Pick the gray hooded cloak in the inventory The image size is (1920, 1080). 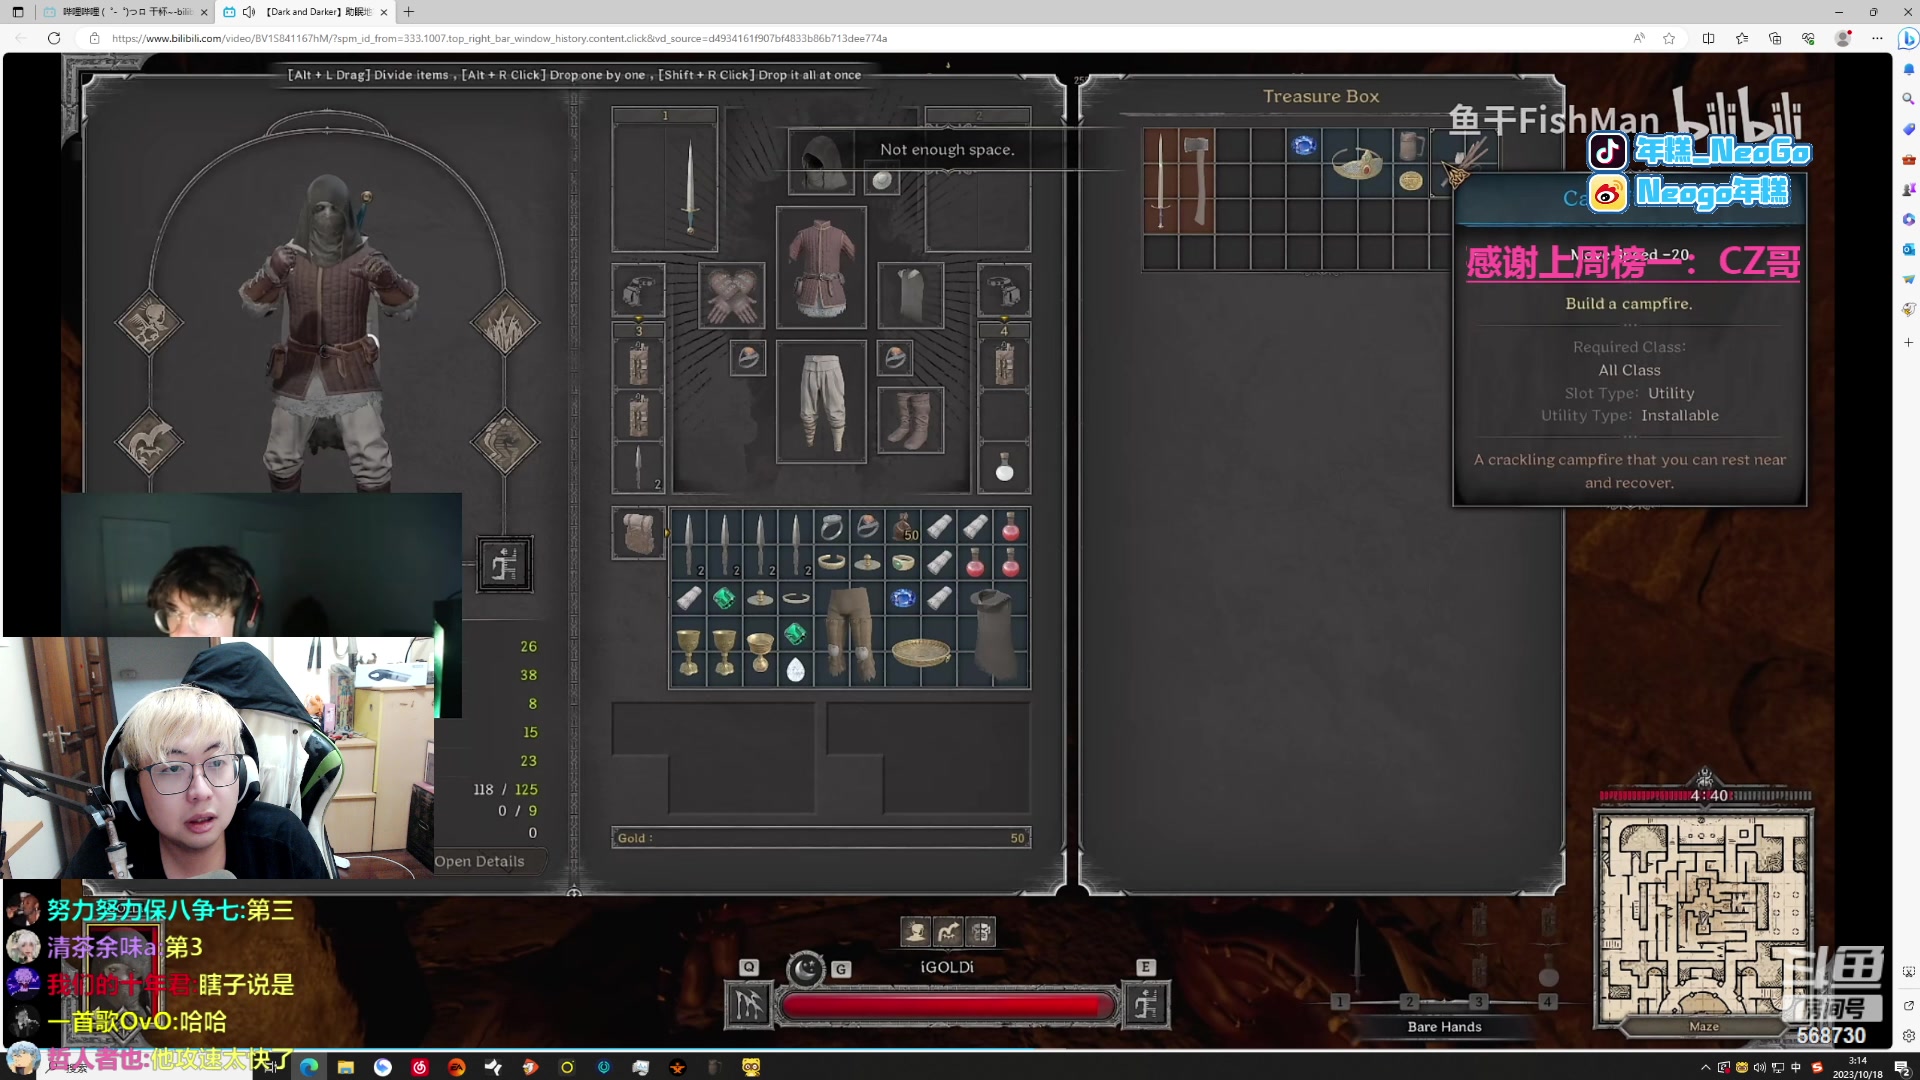(993, 634)
